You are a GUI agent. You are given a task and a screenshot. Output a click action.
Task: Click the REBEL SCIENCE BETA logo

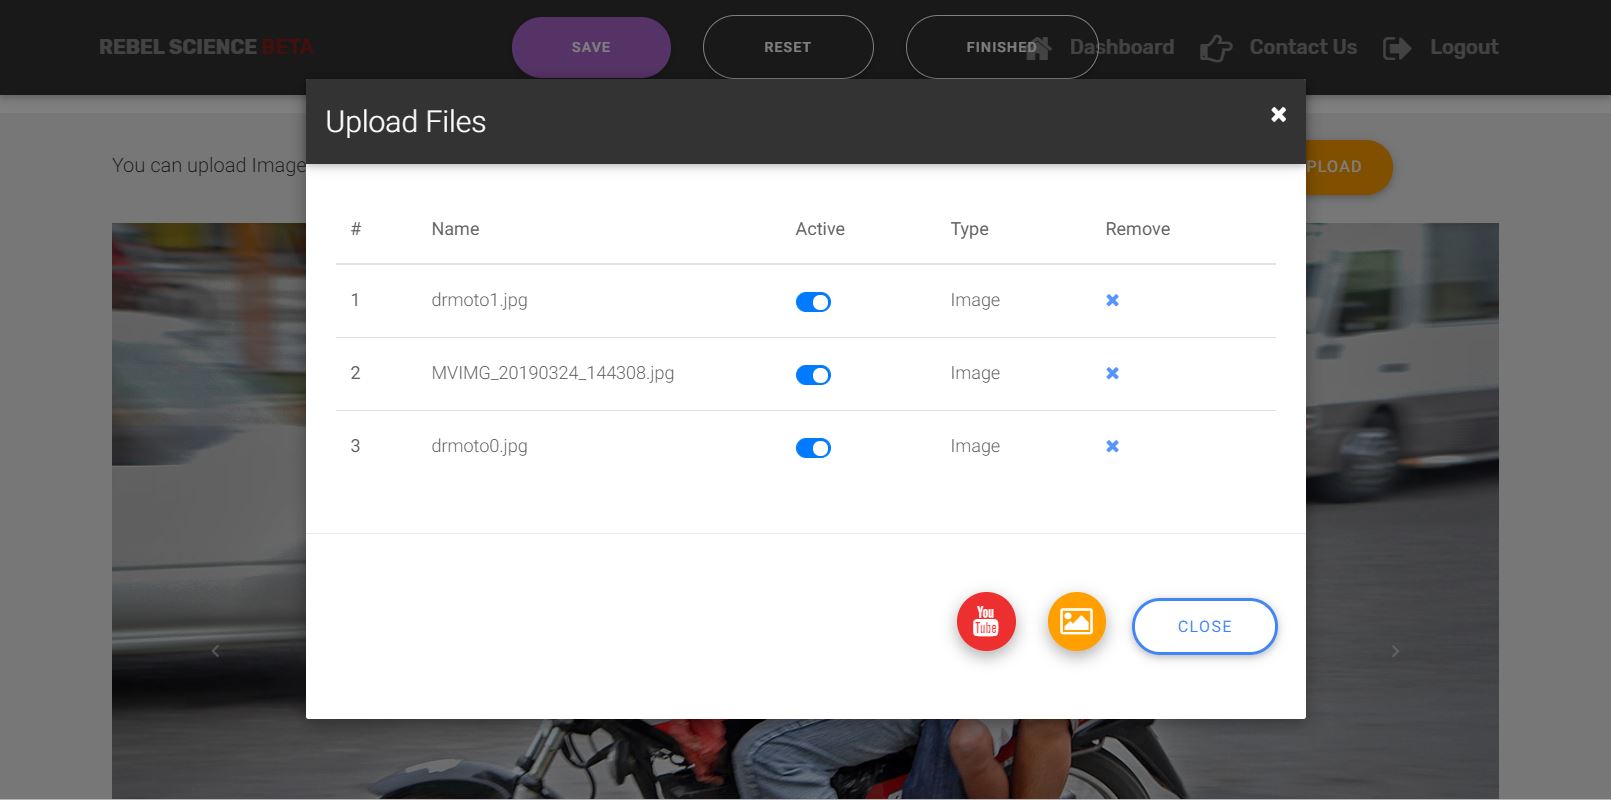[x=206, y=47]
